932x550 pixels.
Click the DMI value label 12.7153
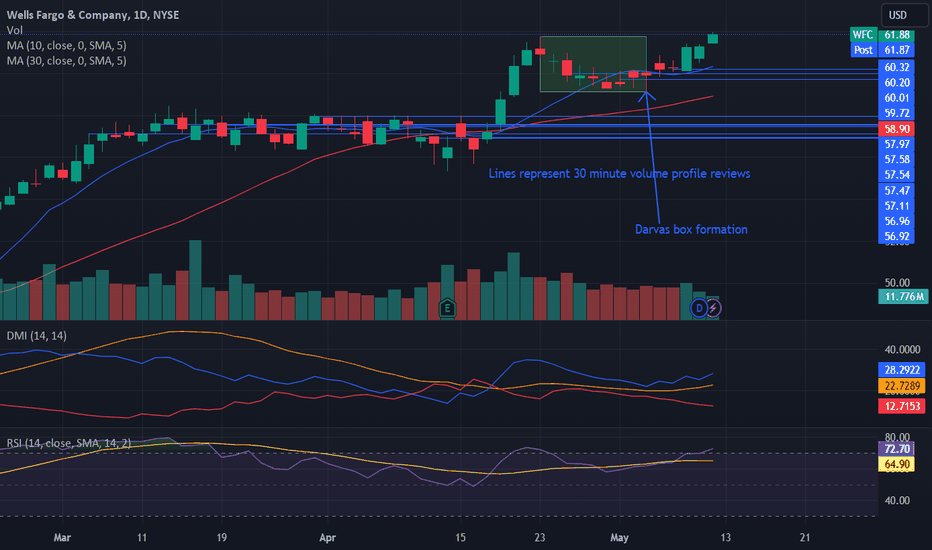[902, 406]
